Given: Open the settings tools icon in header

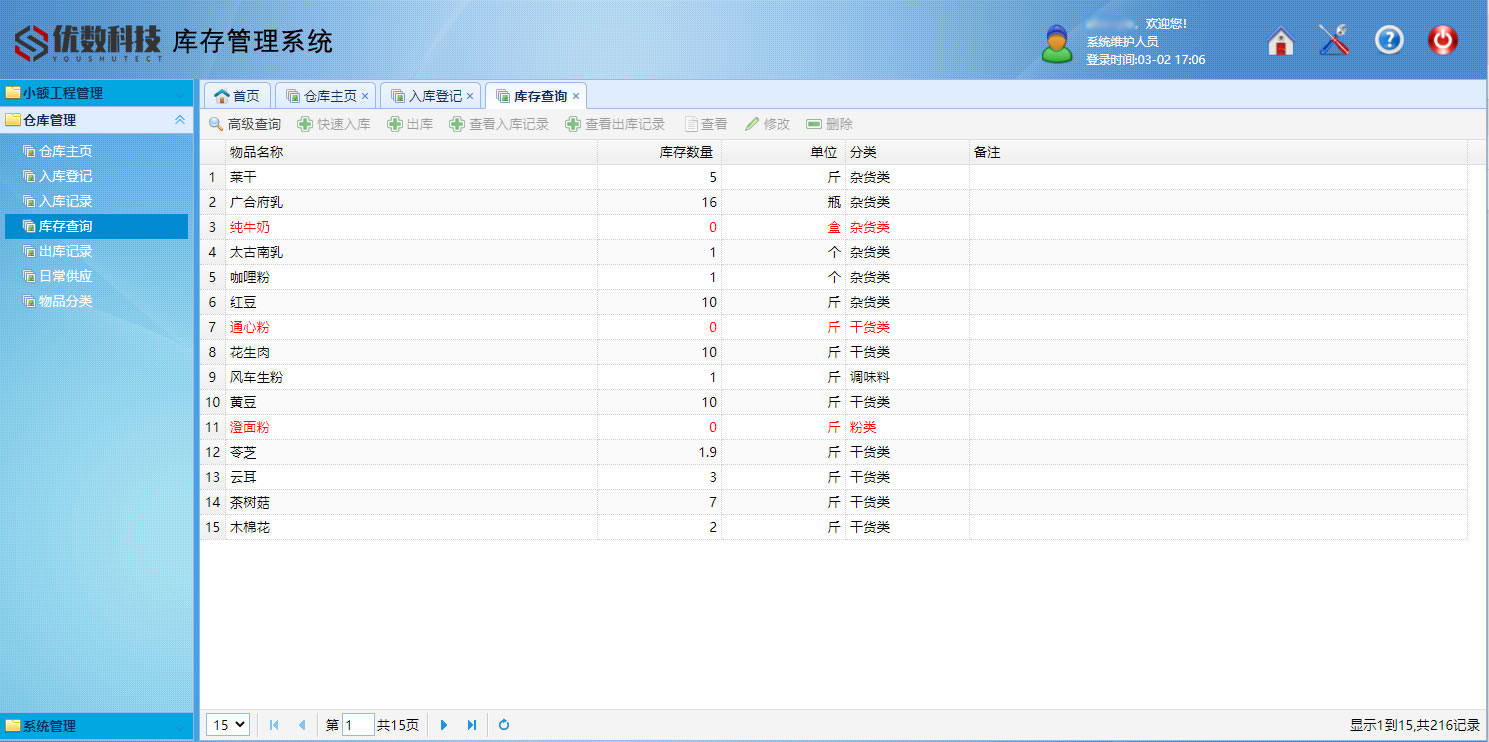Looking at the screenshot, I should click(x=1334, y=41).
